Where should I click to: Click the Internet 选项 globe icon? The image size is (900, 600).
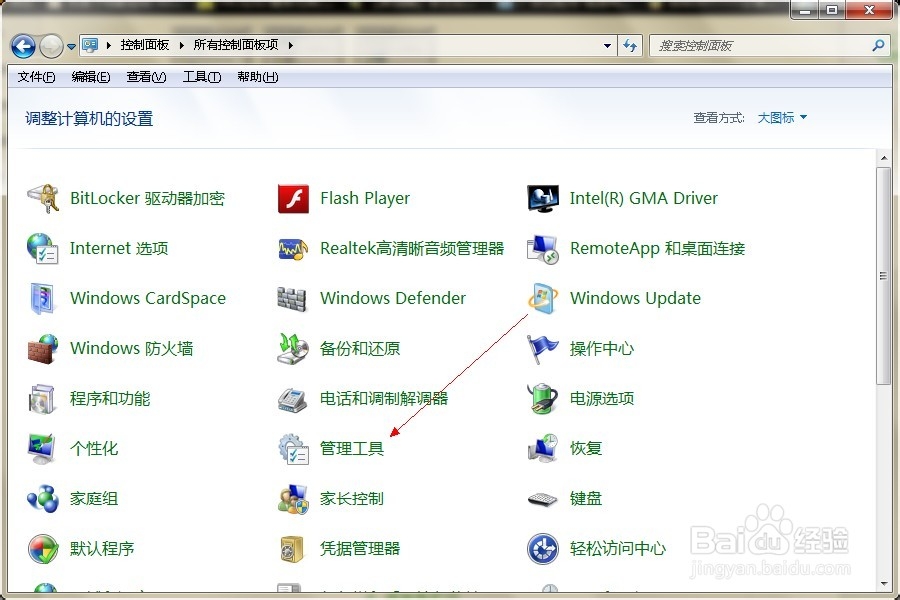43,249
